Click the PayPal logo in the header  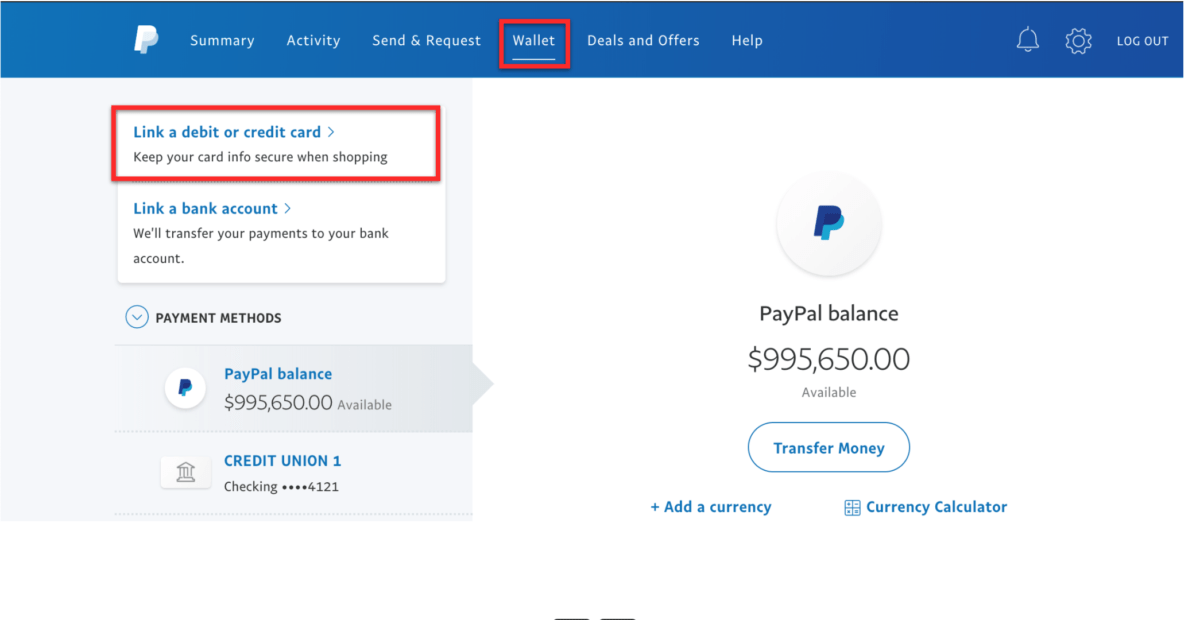146,40
